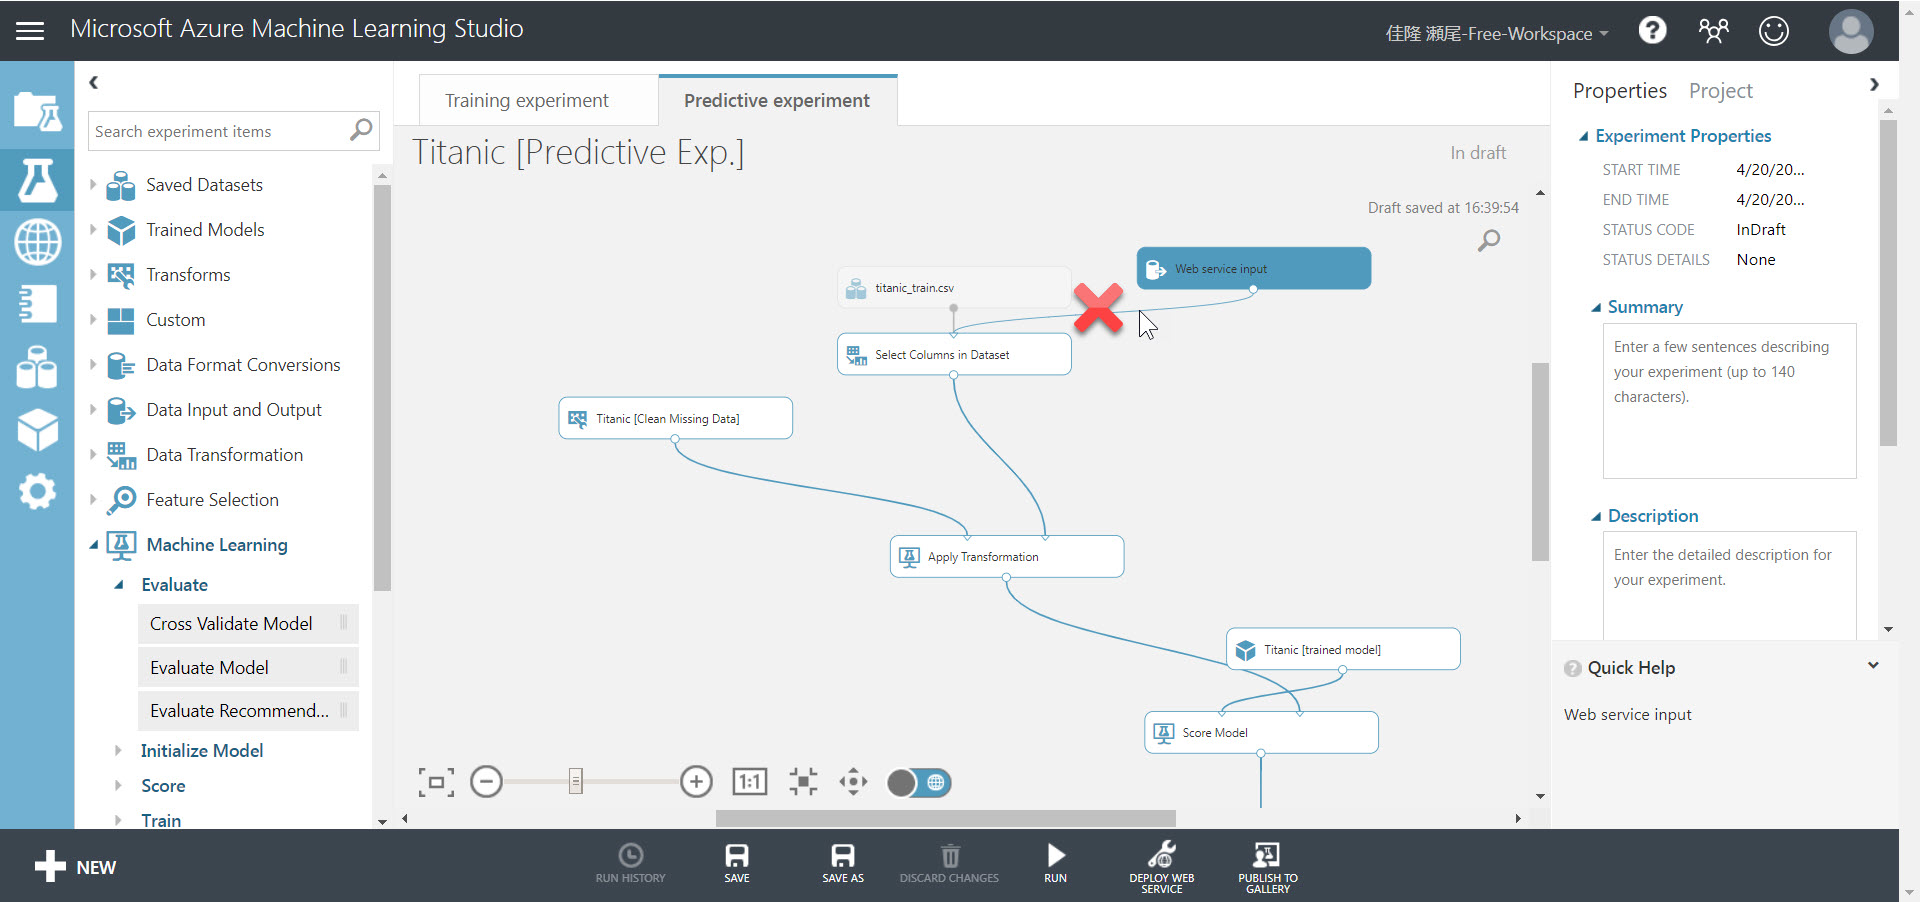Click Run History in the bottom bar
Image resolution: width=1920 pixels, height=902 pixels.
pos(630,863)
